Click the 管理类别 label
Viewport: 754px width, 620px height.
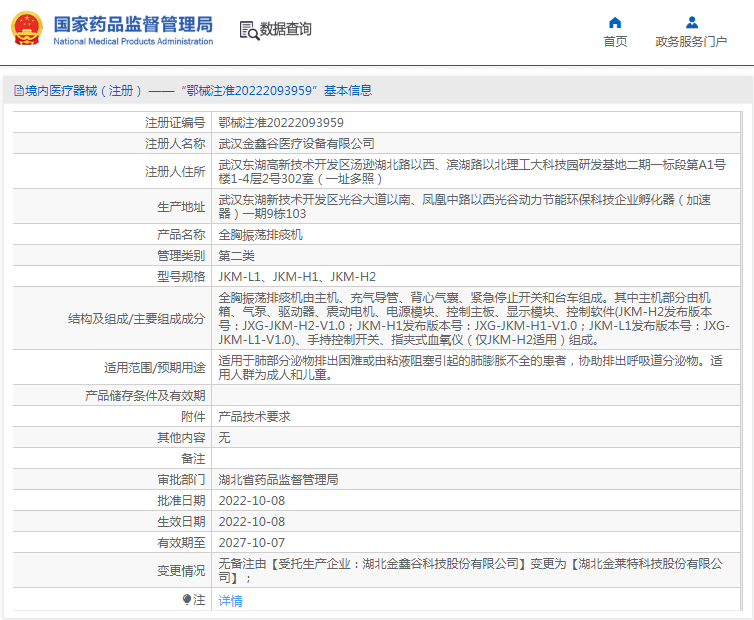click(x=181, y=255)
